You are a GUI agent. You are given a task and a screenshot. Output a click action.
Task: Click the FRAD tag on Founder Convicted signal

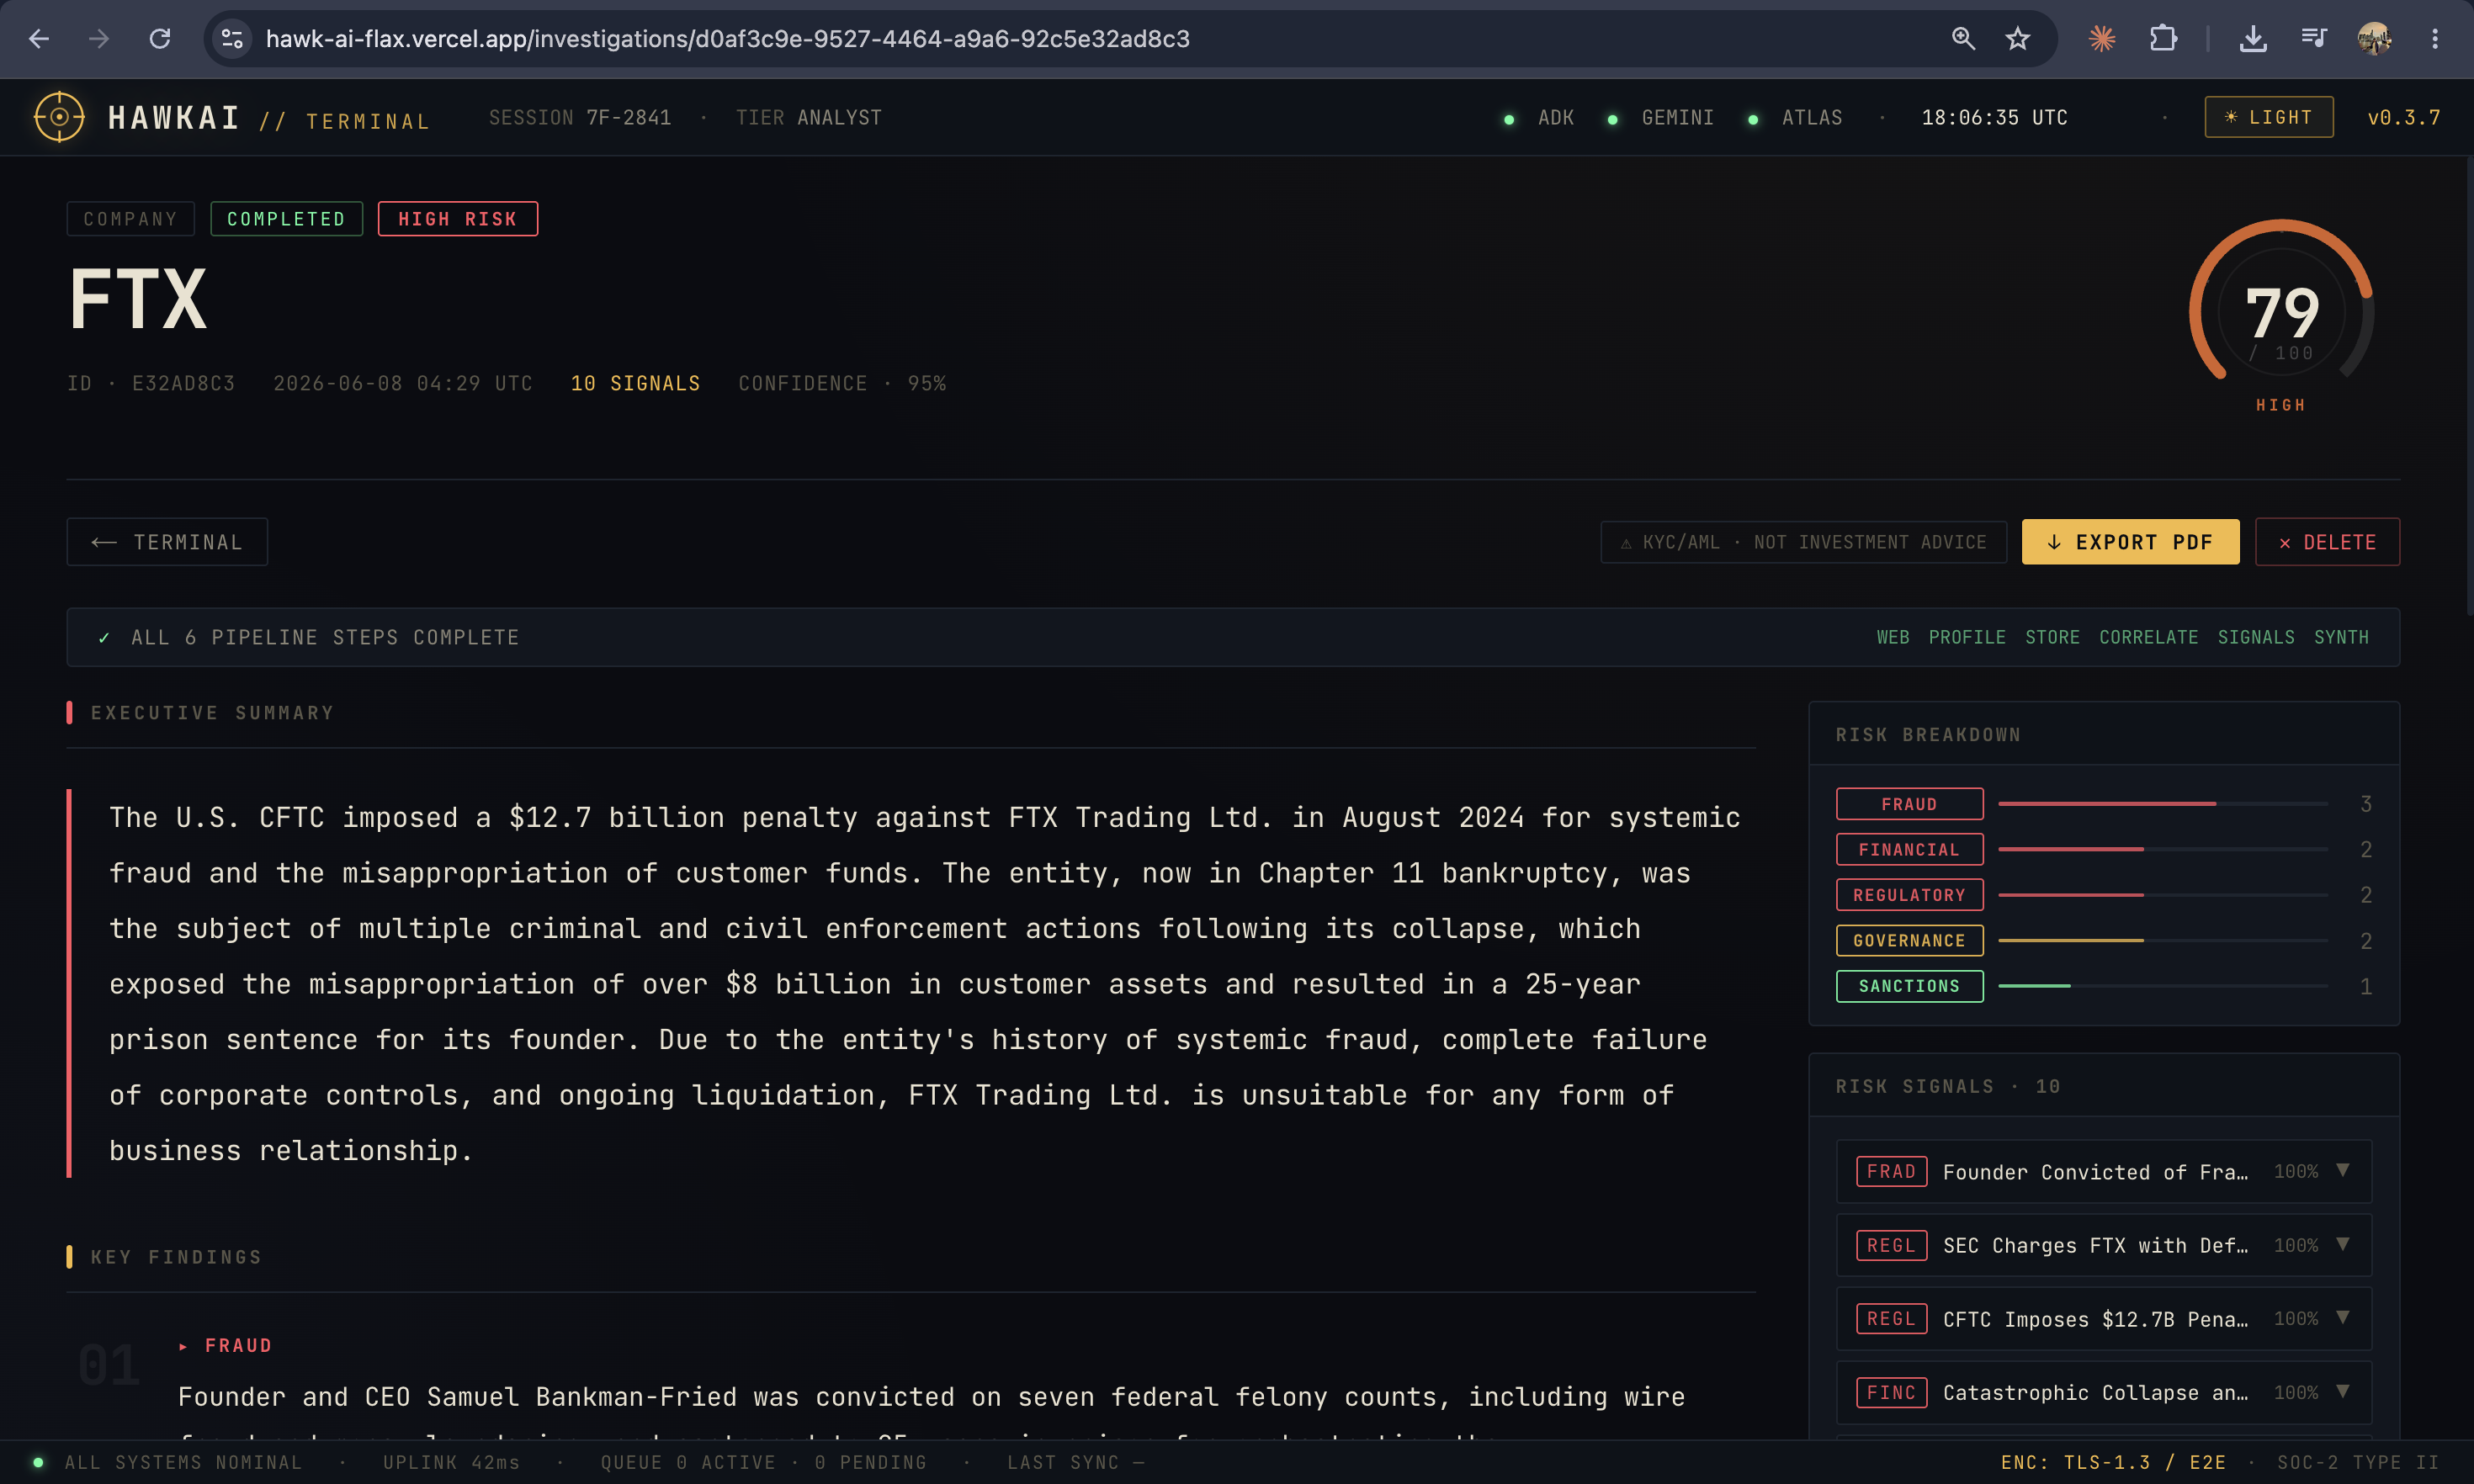(1891, 1171)
